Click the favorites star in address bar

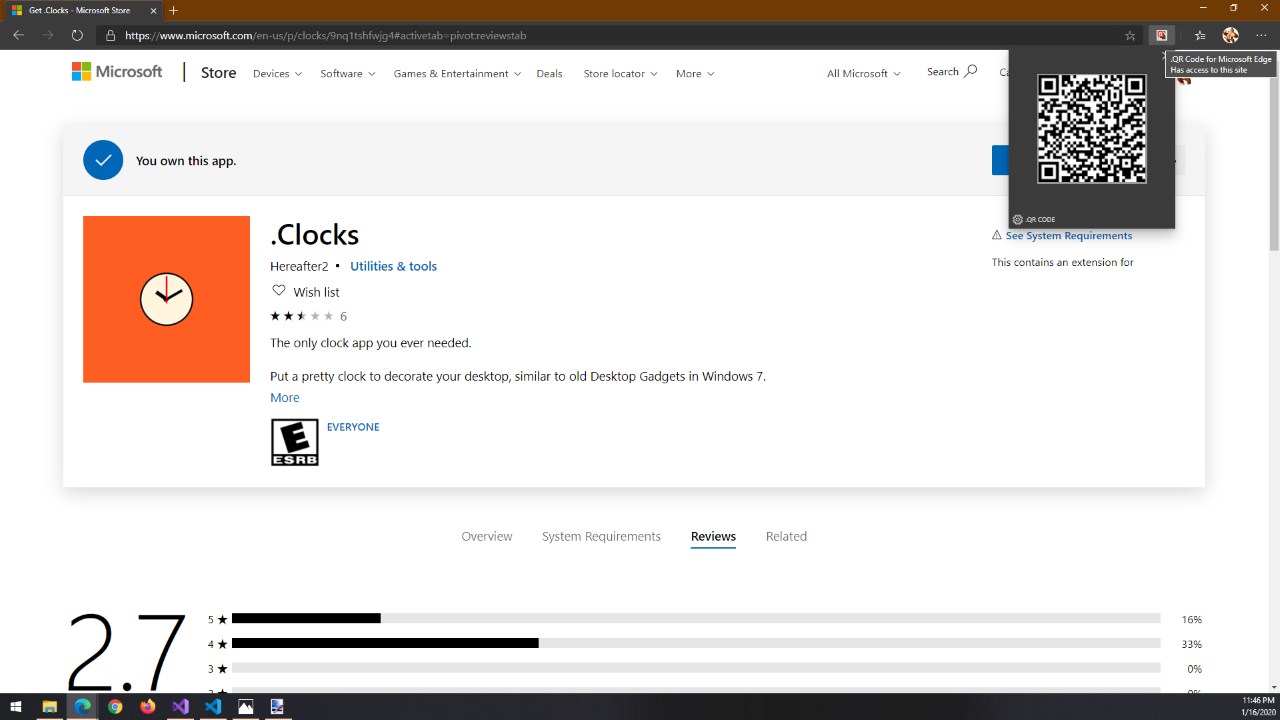(1130, 35)
